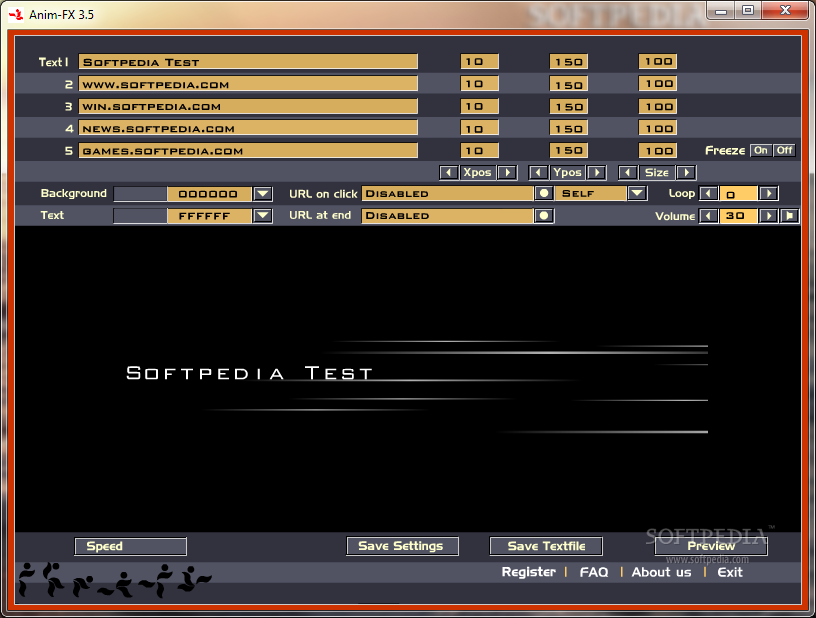816x618 pixels.
Task: Decrease Xpos with left arrow
Action: tap(449, 173)
